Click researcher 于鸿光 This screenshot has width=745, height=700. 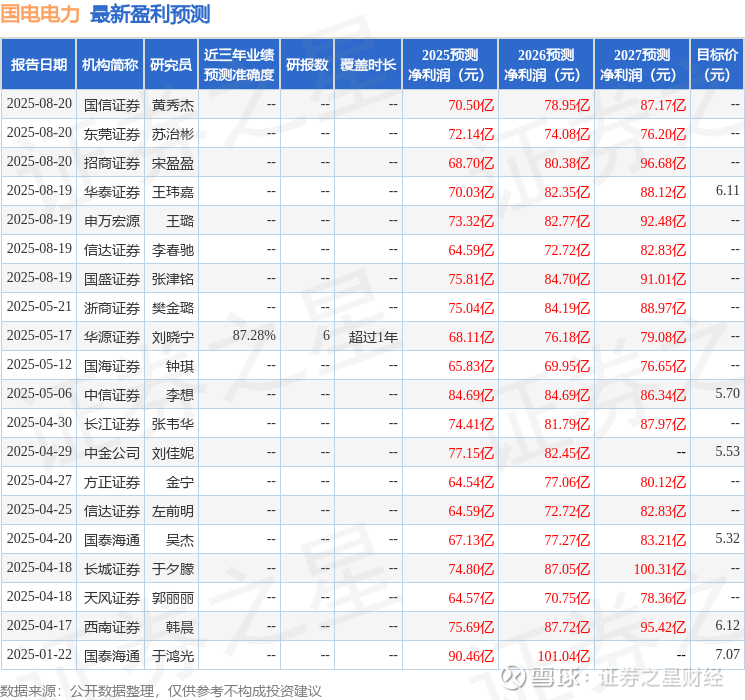pos(173,656)
